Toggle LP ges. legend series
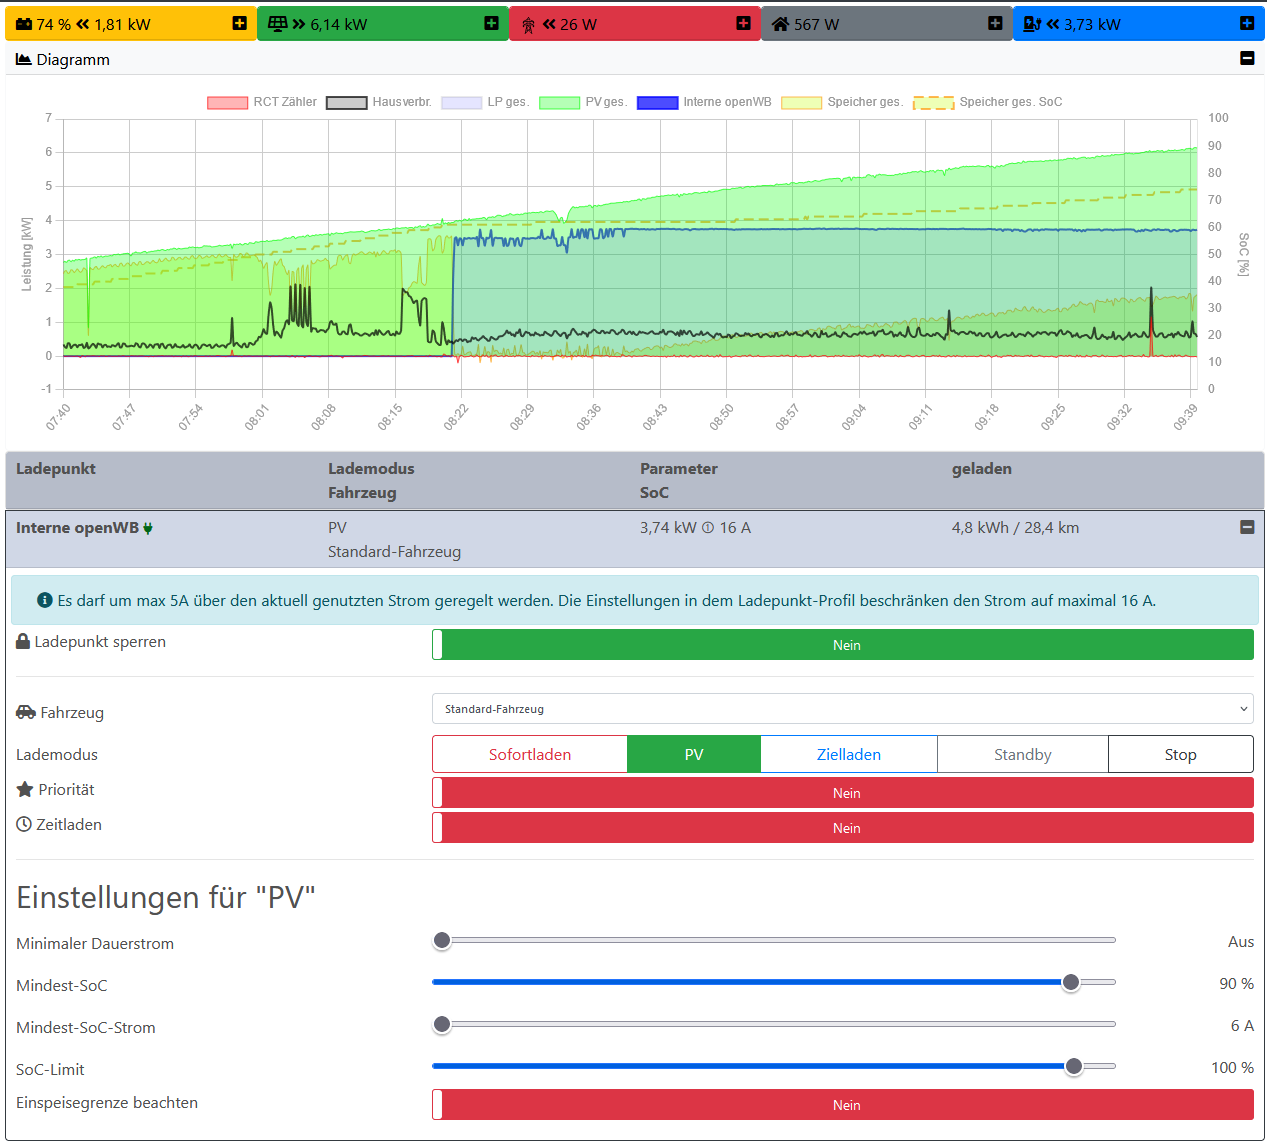1267x1146 pixels. [x=485, y=102]
